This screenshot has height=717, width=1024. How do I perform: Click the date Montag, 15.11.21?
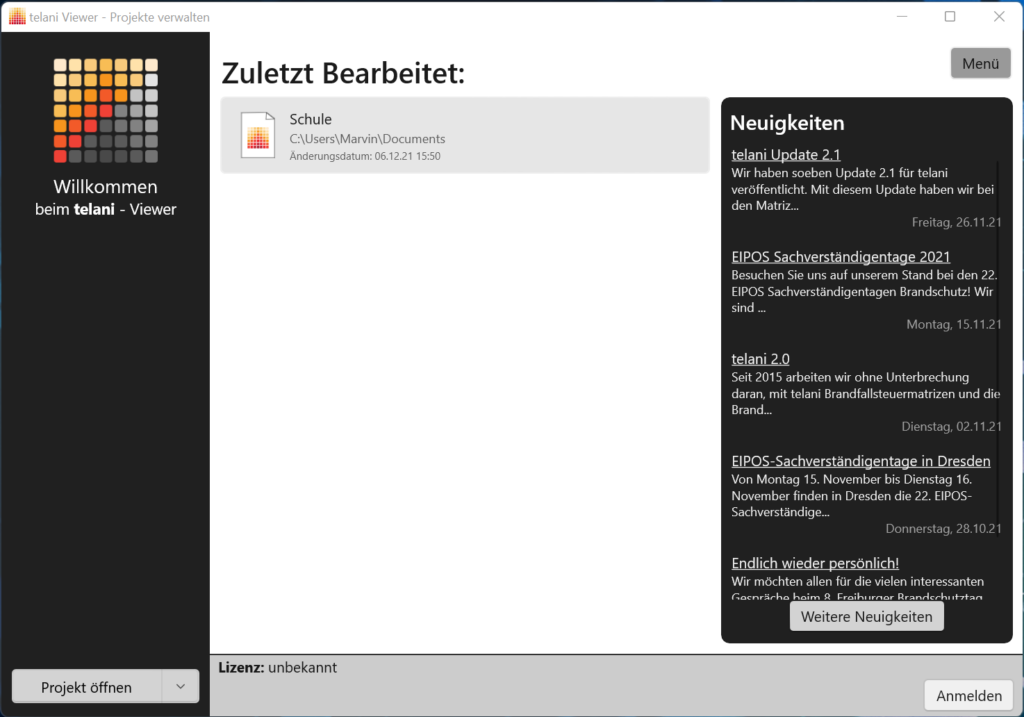pyautogui.click(x=953, y=324)
